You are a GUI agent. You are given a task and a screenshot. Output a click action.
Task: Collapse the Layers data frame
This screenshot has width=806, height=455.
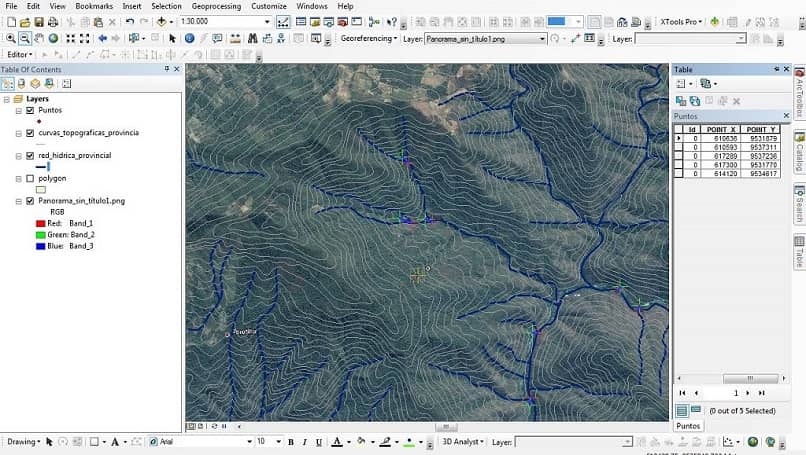point(7,99)
